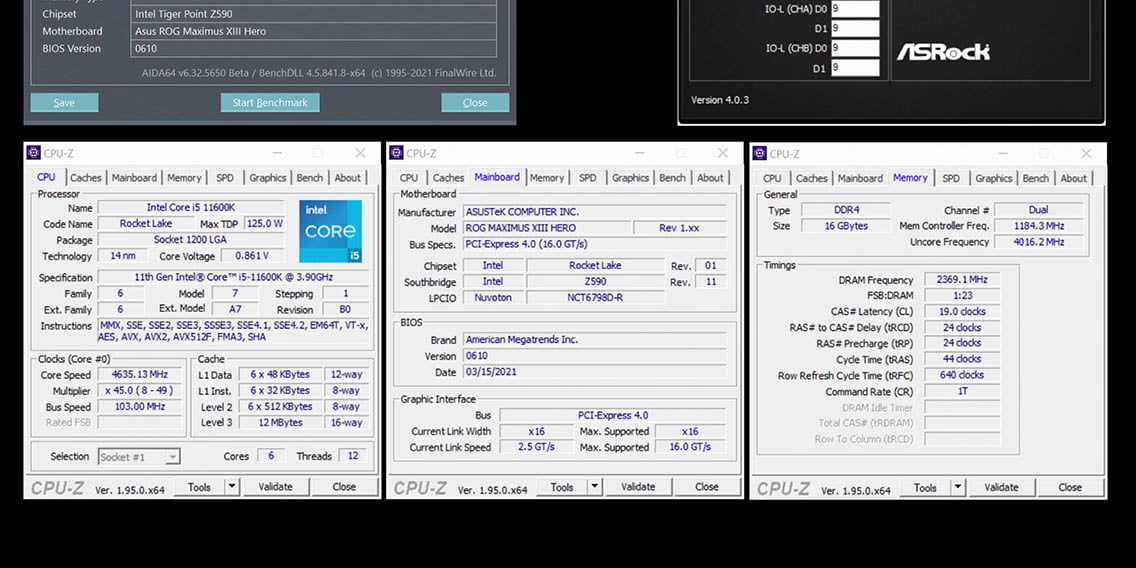Click LPCIO value NCT6798D-R
Viewport: 1136px width, 568px height.
(595, 297)
